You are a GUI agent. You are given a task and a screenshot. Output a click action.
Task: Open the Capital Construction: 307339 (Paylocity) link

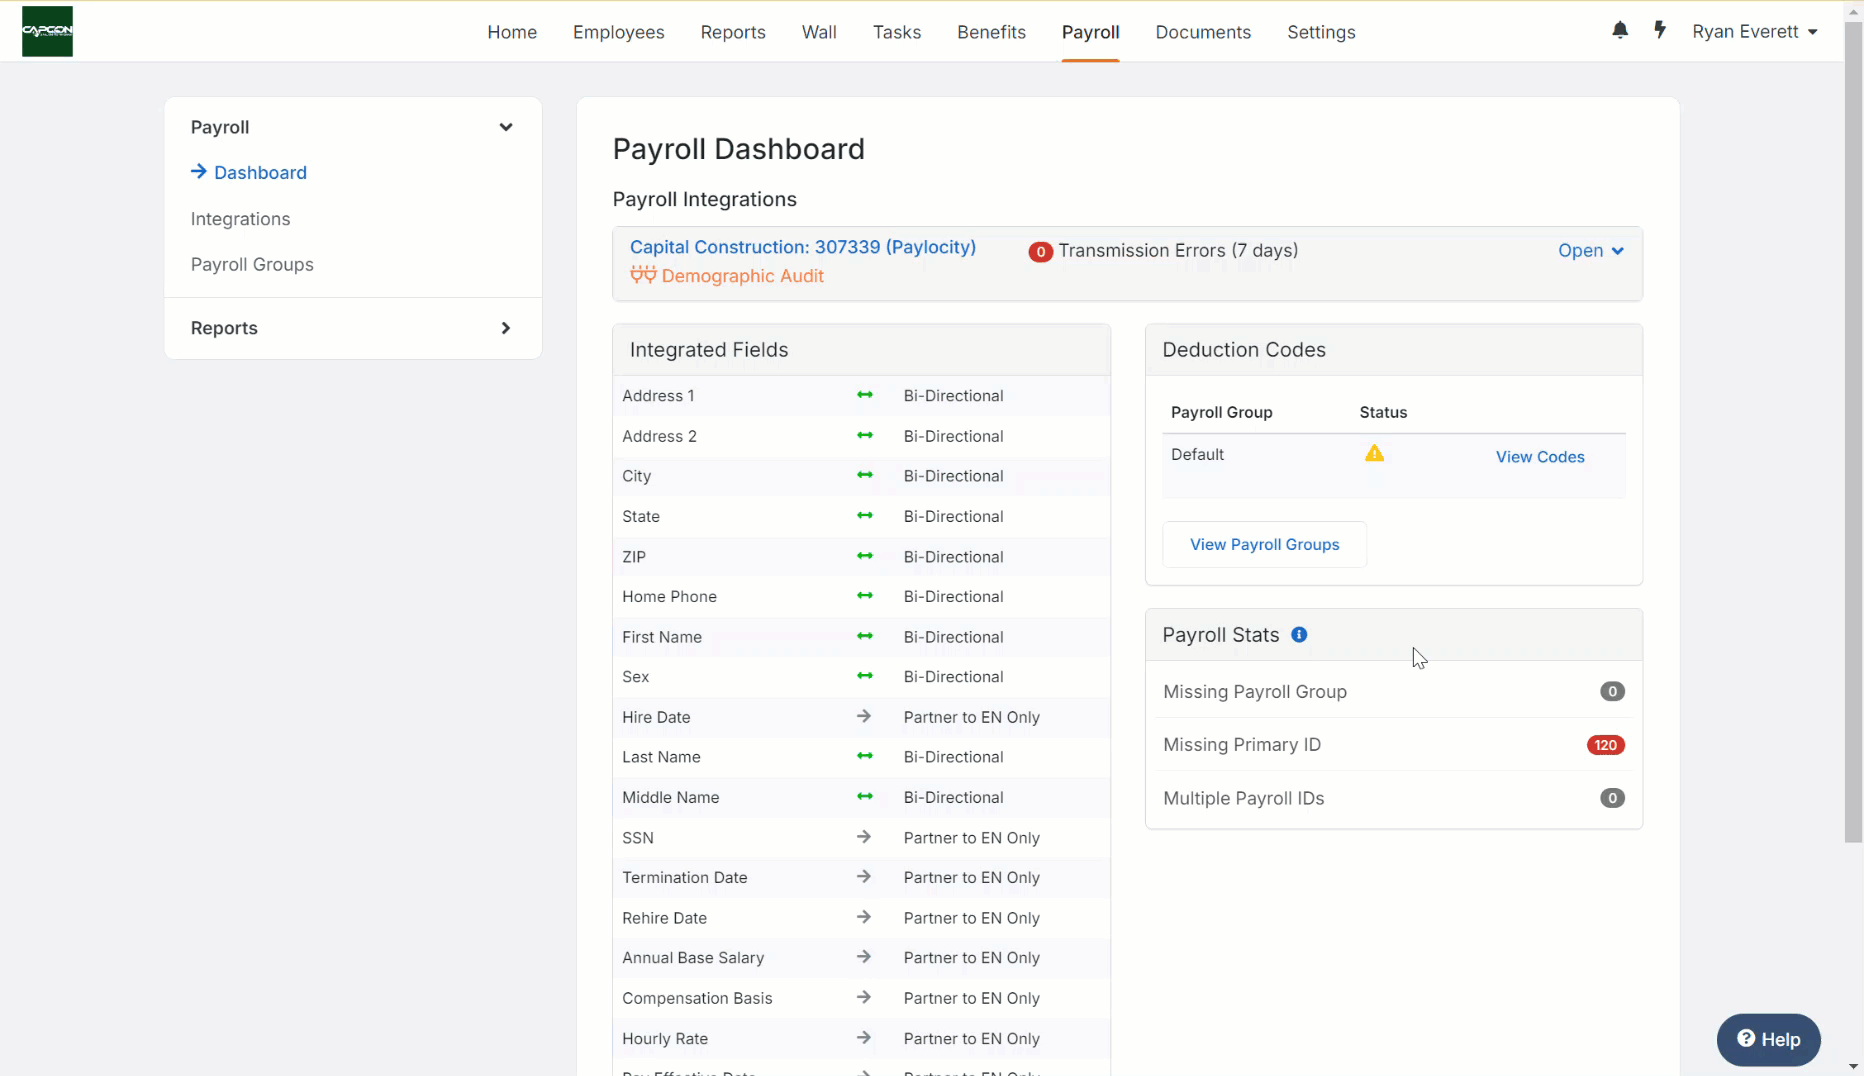[803, 247]
